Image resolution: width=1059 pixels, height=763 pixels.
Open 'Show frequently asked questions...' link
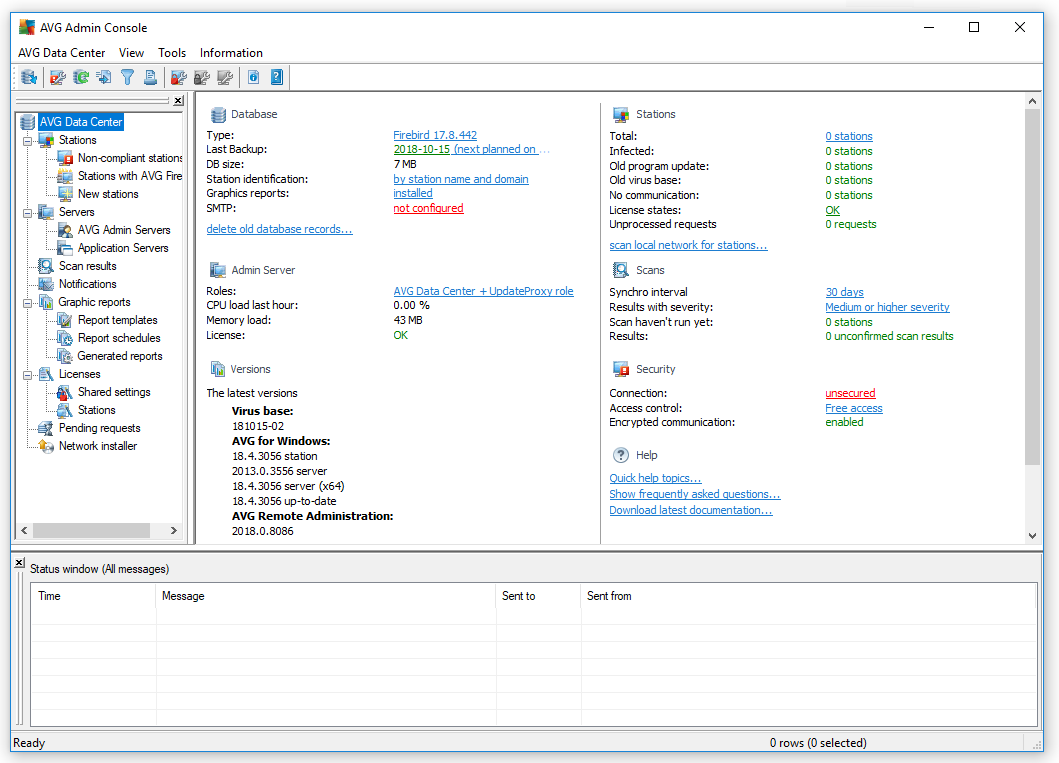tap(694, 494)
